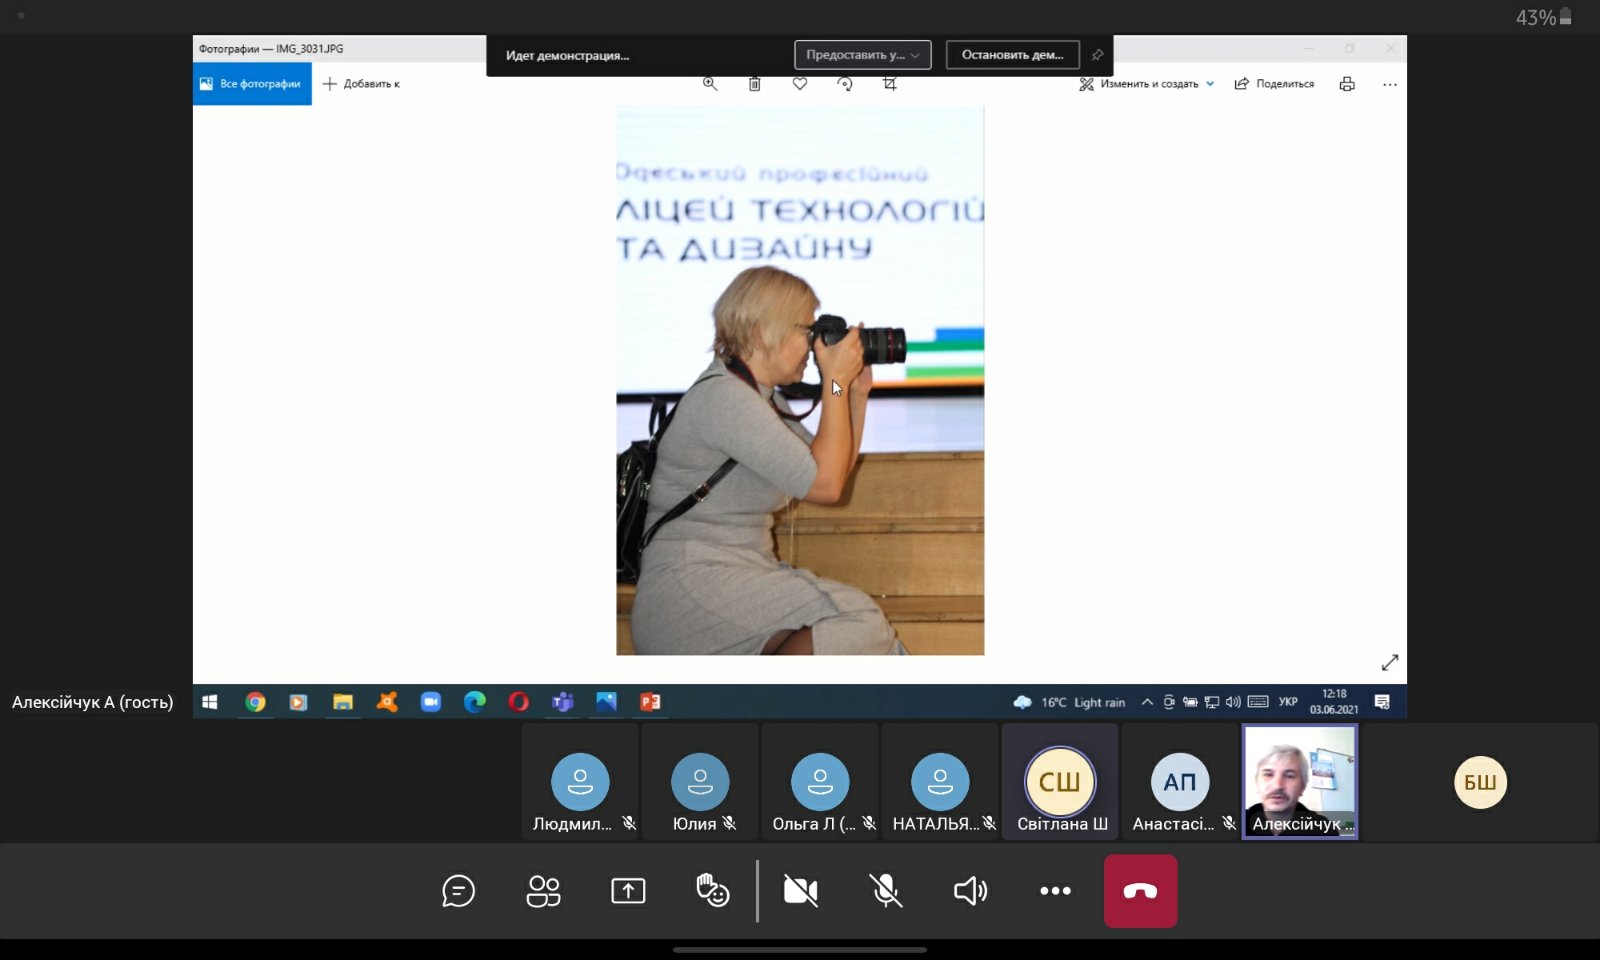Viewport: 1600px width, 960px height.
Task: Click the "Поделиться" share button
Action: click(x=1274, y=84)
